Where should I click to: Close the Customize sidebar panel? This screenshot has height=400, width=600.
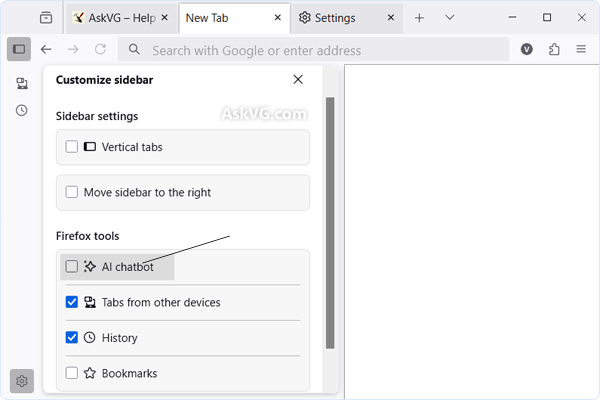pos(298,80)
